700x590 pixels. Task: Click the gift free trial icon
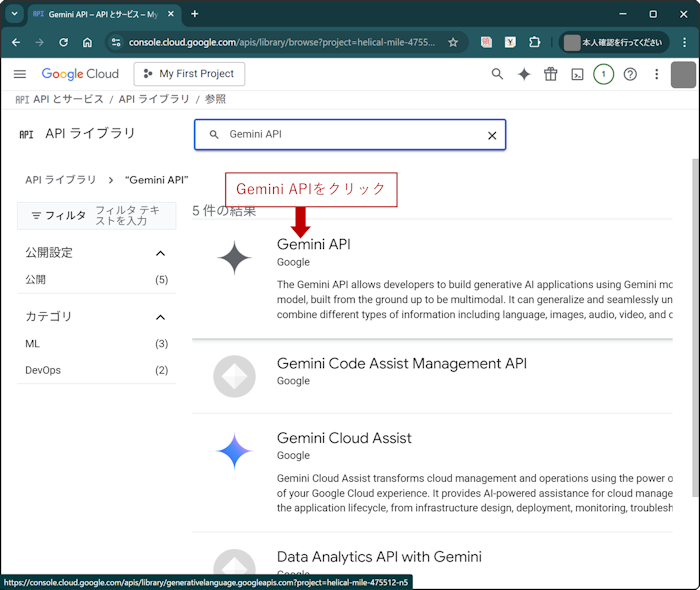[x=551, y=74]
